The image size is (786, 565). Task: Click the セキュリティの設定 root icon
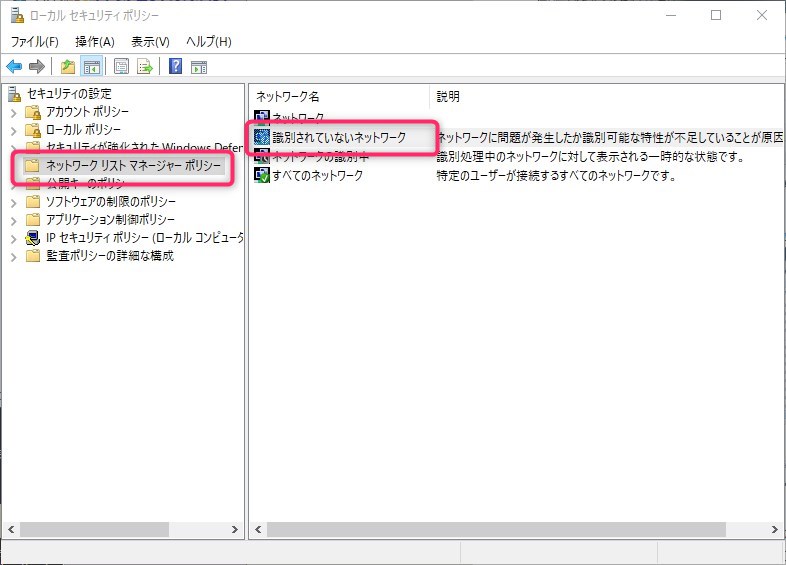click(x=15, y=94)
